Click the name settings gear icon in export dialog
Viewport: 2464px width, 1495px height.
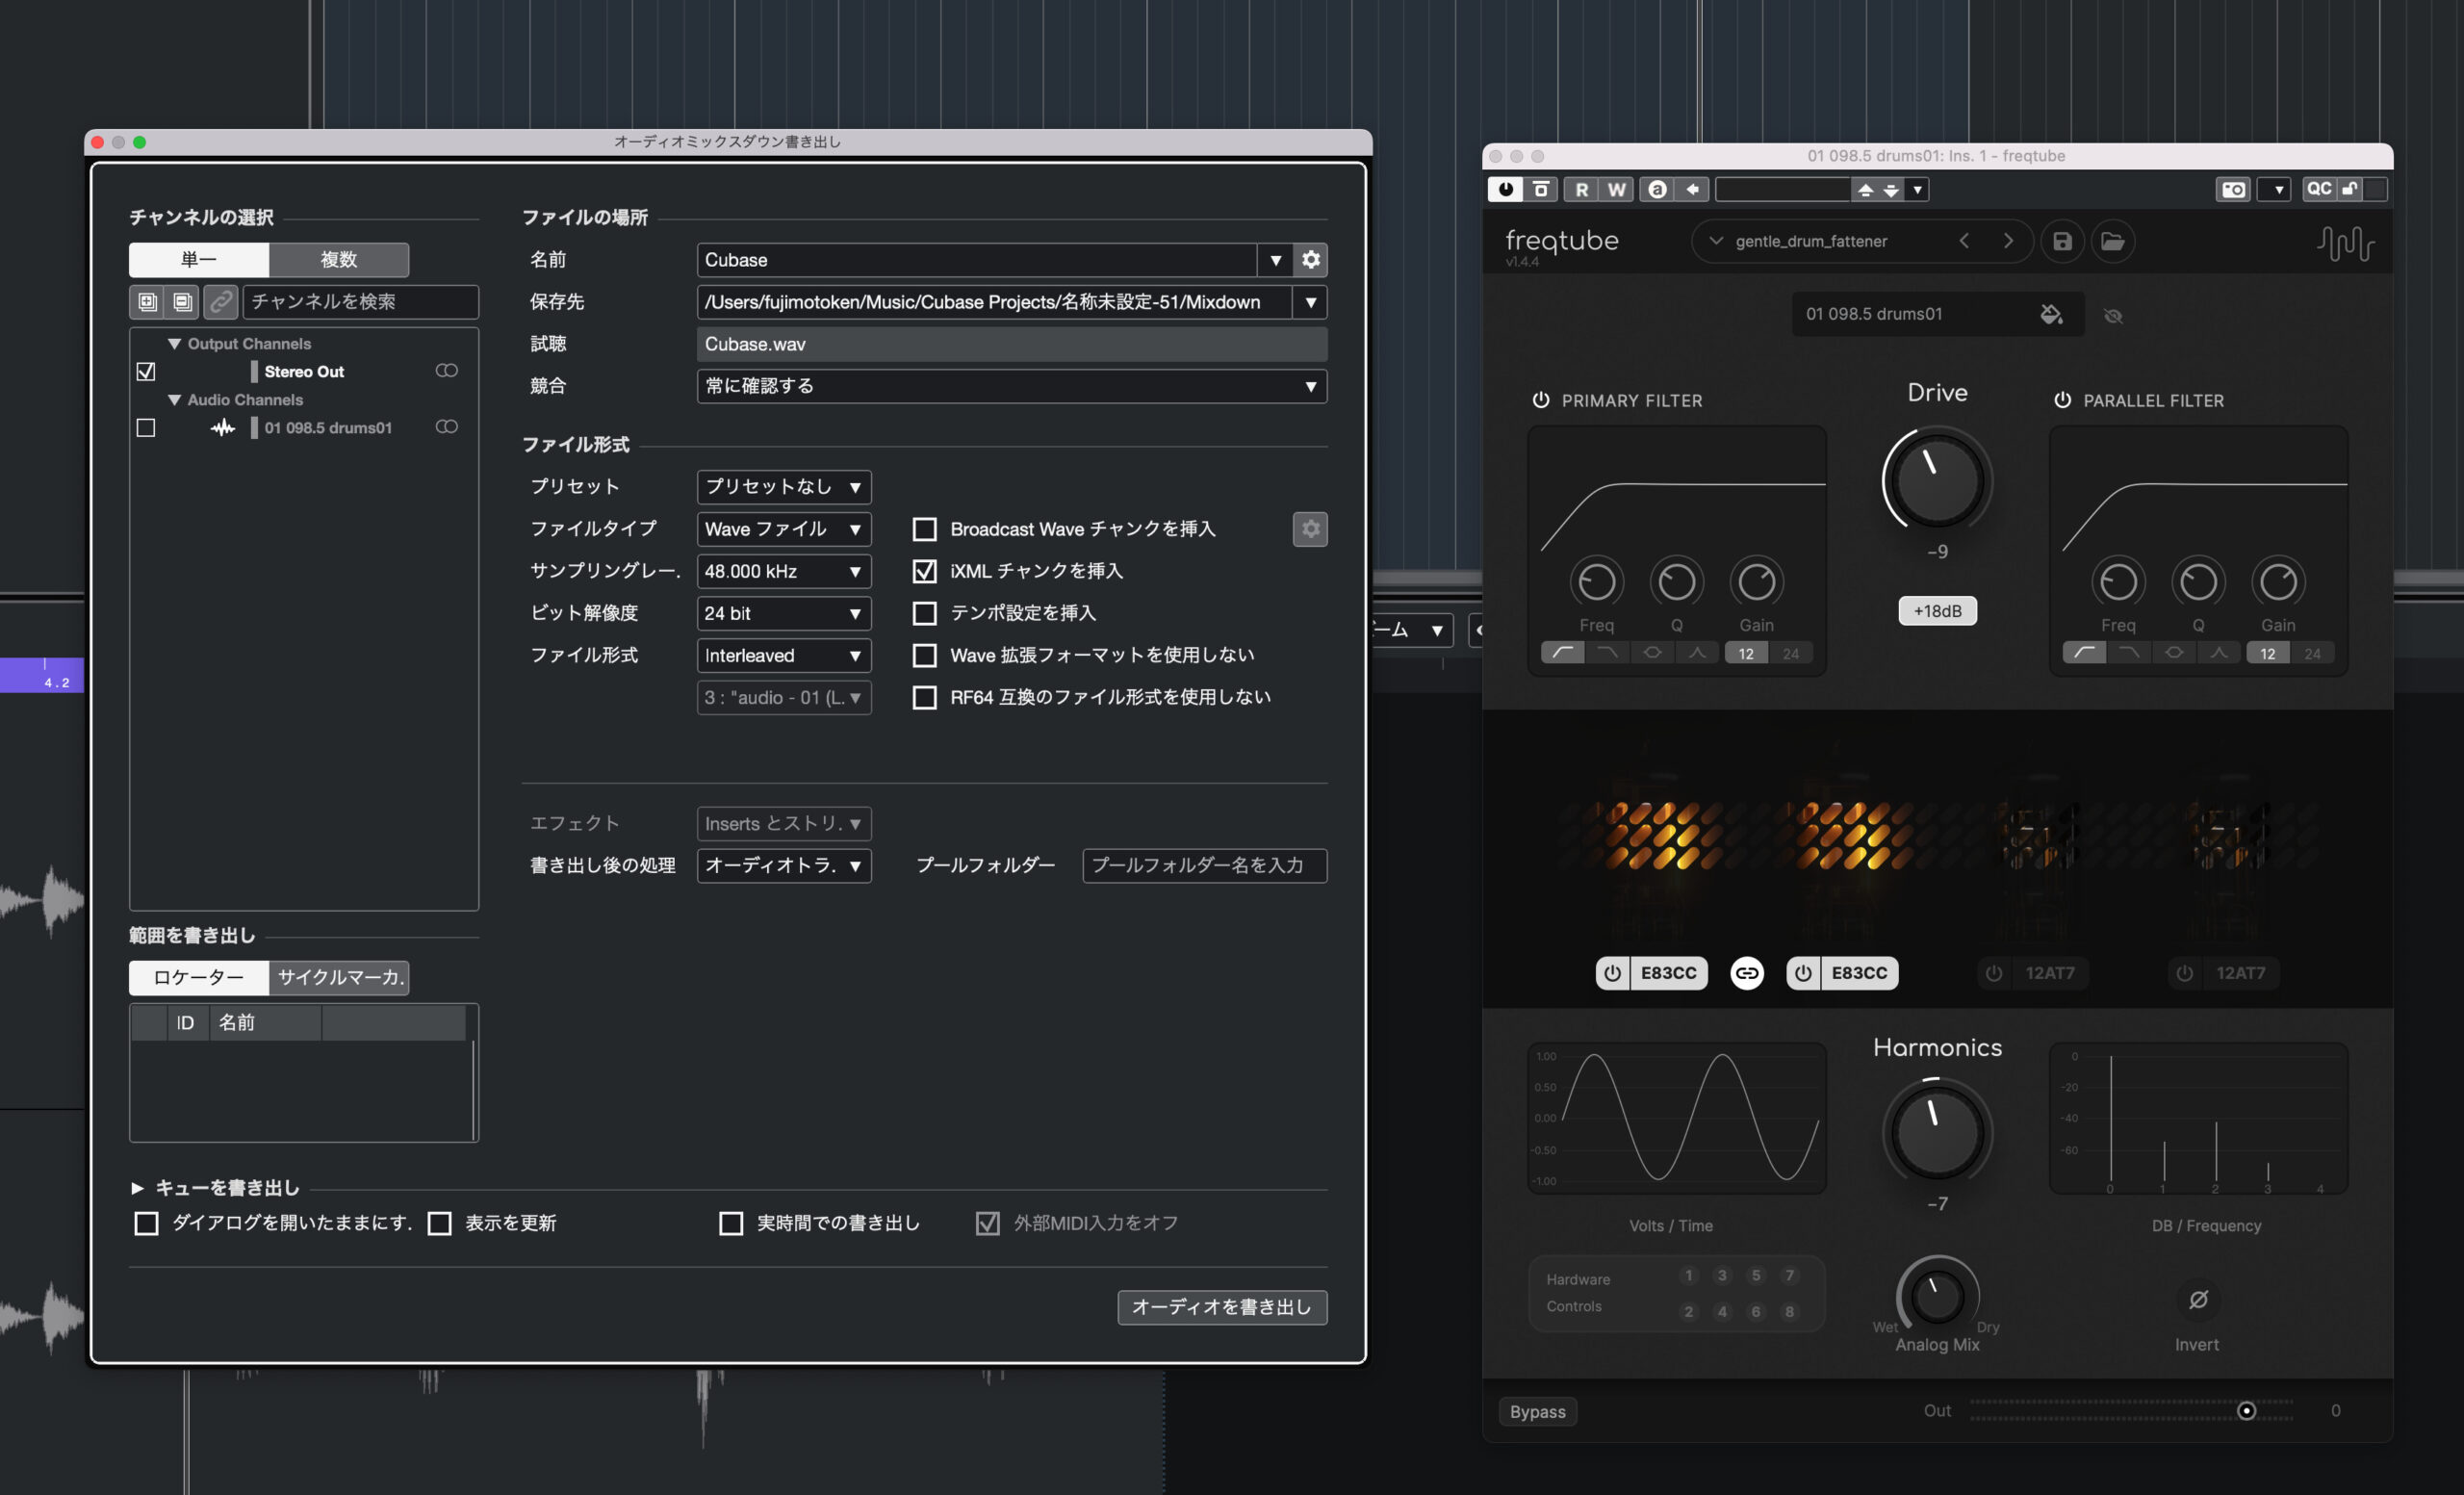[1310, 260]
